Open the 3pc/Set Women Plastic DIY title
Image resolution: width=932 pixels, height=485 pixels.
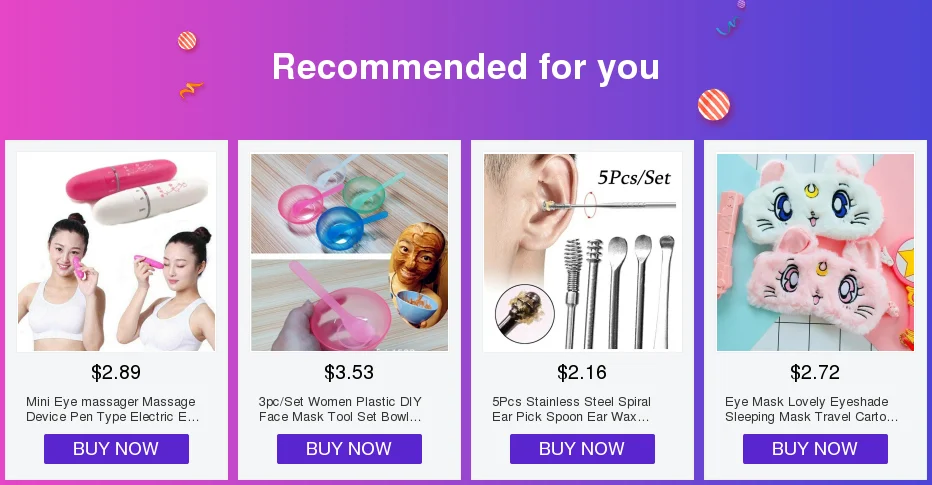click(340, 409)
